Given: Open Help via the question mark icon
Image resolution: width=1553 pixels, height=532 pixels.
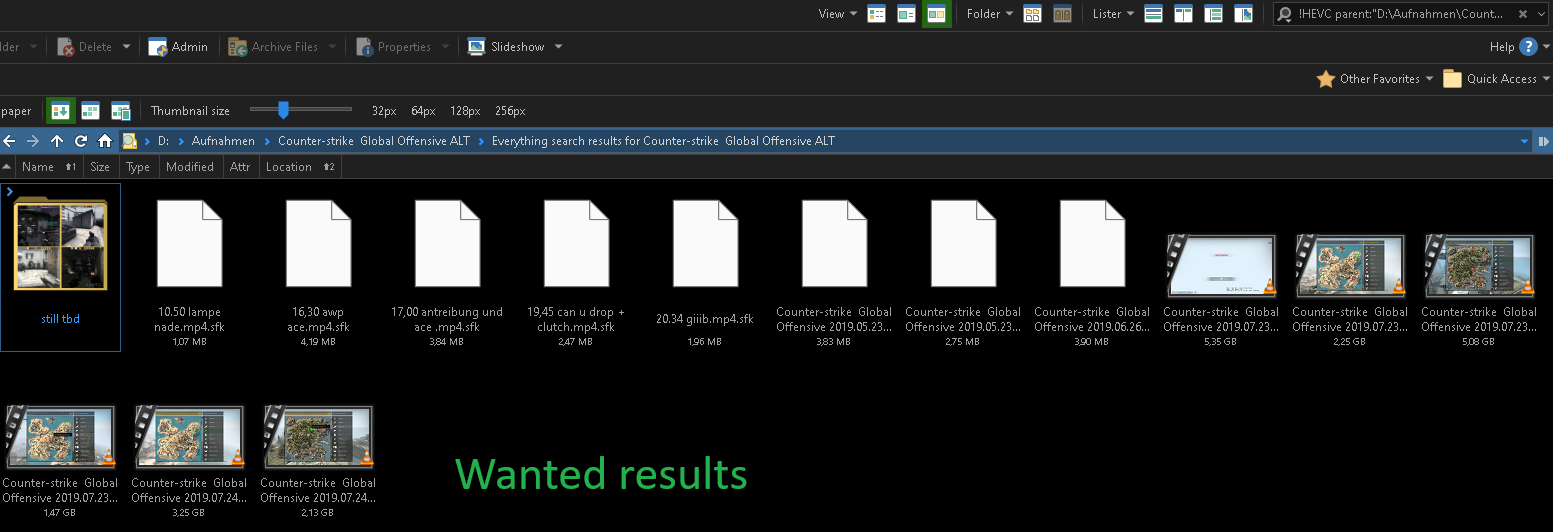Looking at the screenshot, I should coord(1528,47).
